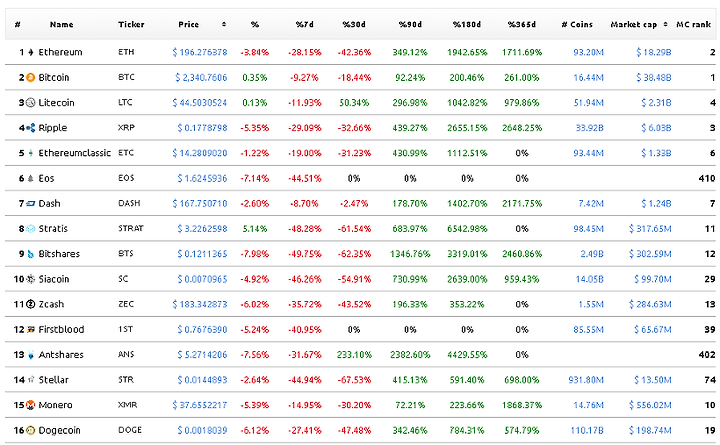Select the Ethereumclassic name text

click(x=74, y=153)
